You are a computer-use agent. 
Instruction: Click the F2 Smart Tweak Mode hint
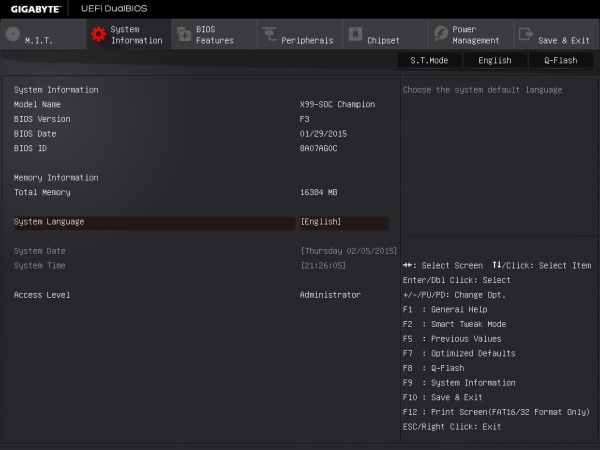click(454, 324)
